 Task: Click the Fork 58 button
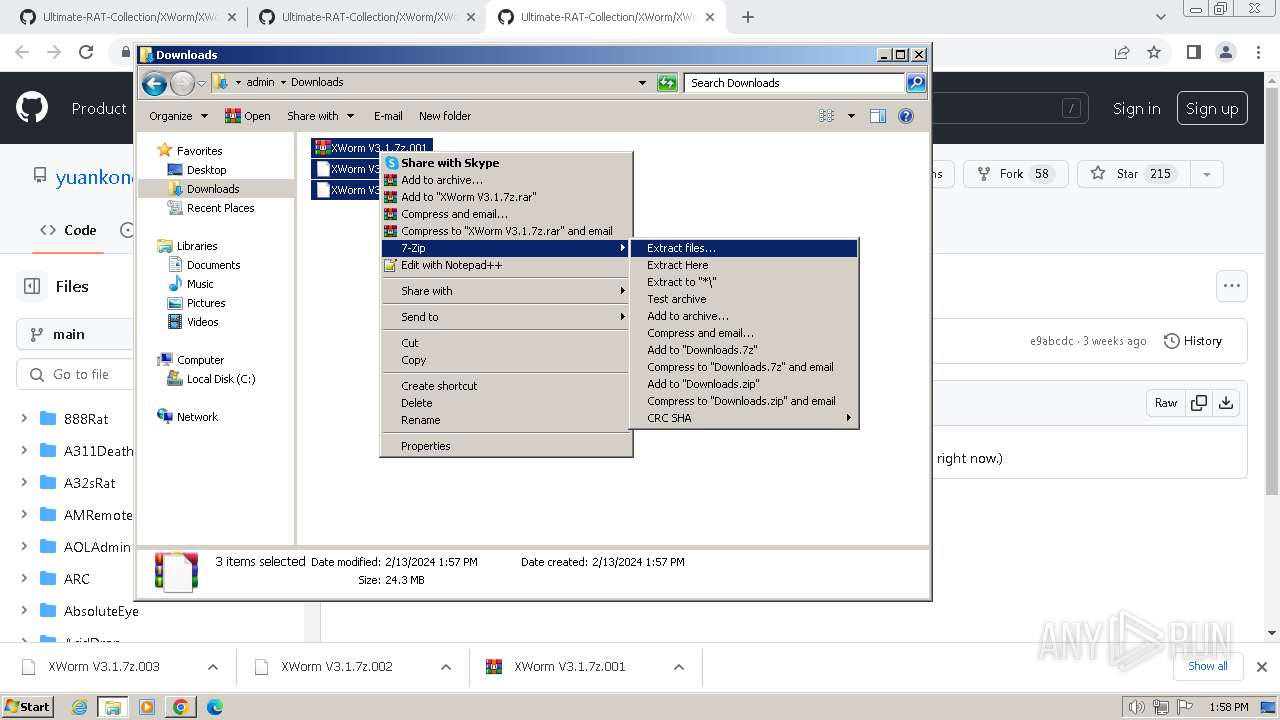pyautogui.click(x=1015, y=174)
